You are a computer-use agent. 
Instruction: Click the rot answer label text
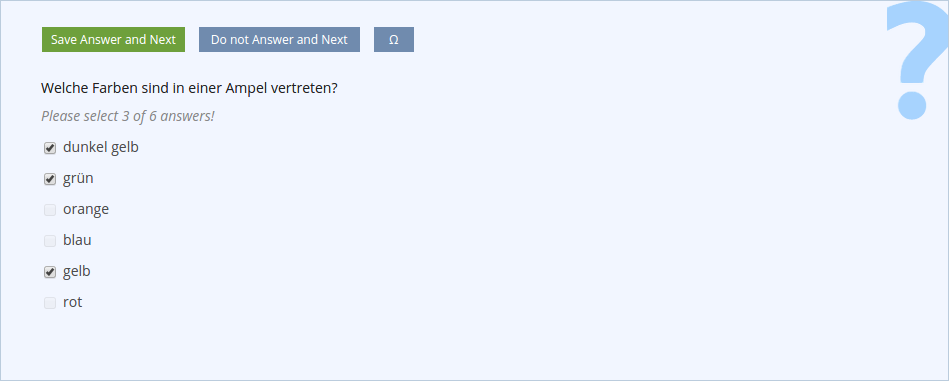(73, 302)
